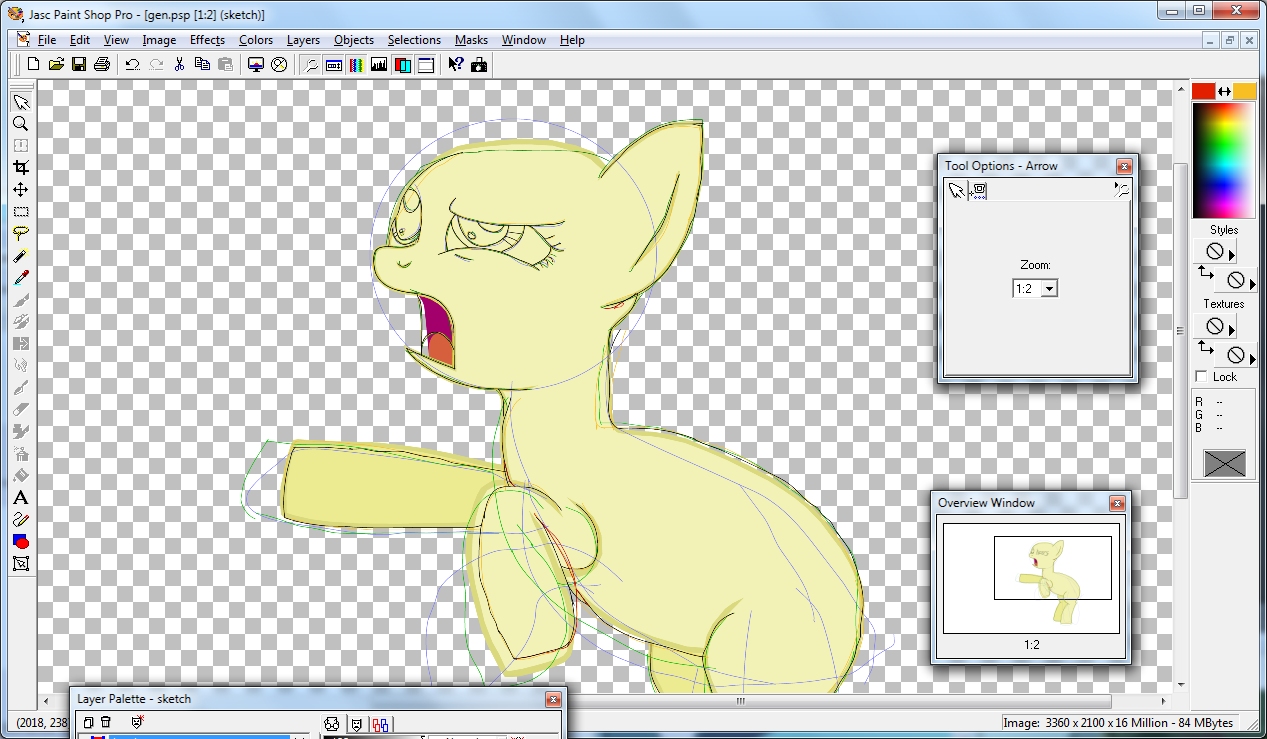Select the Freehand lasso selection tool
Screen dimensions: 1267x739
click(20, 234)
